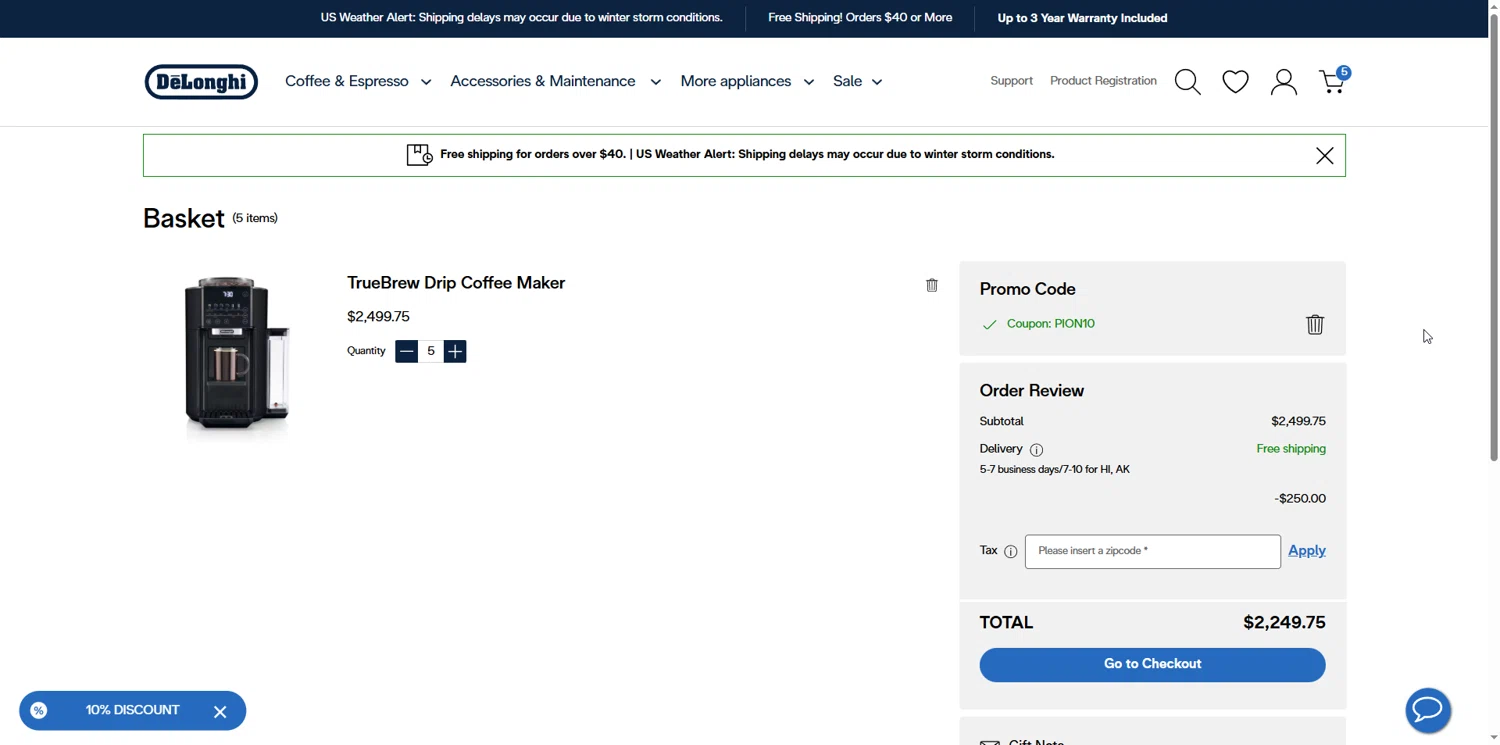Remove TrueBrew Drip Coffee Maker from basket
This screenshot has height=745, width=1500.
pos(931,285)
